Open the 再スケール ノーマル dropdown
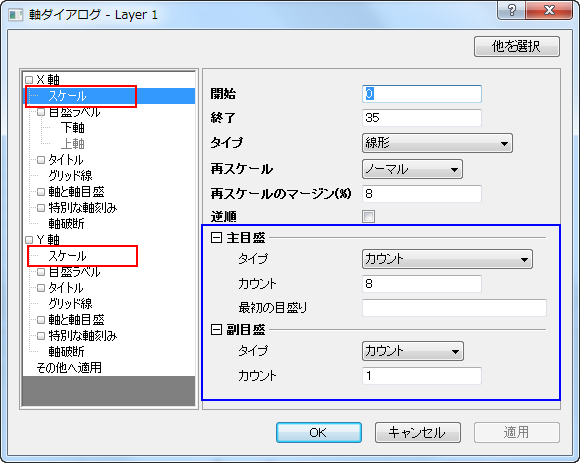Image resolution: width=580 pixels, height=463 pixels. click(412, 169)
